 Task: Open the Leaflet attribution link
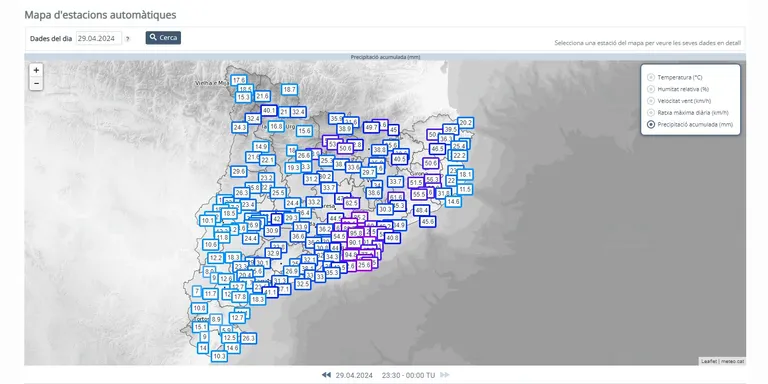709,361
